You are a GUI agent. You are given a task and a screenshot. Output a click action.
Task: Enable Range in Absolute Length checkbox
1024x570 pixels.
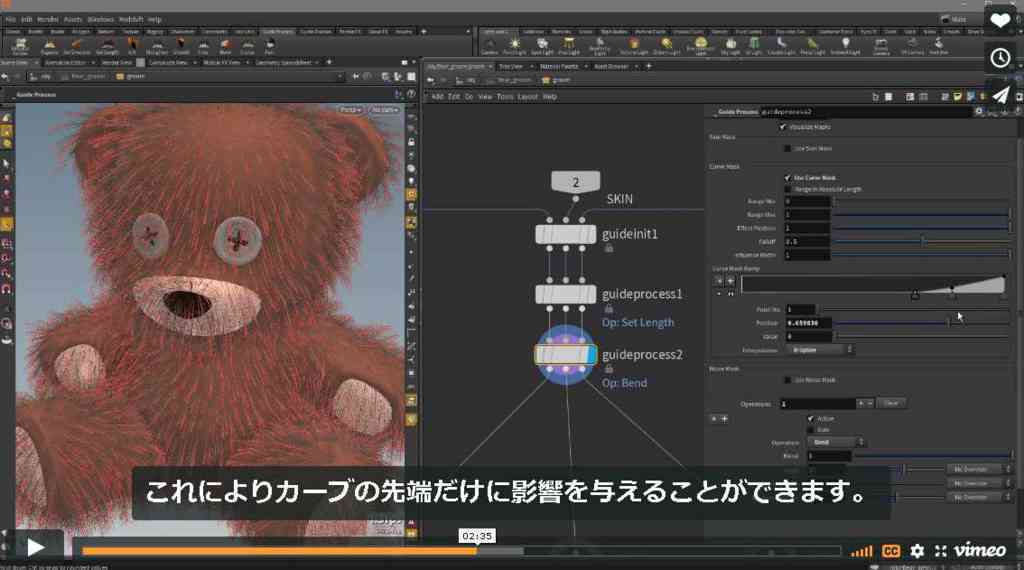[788, 189]
